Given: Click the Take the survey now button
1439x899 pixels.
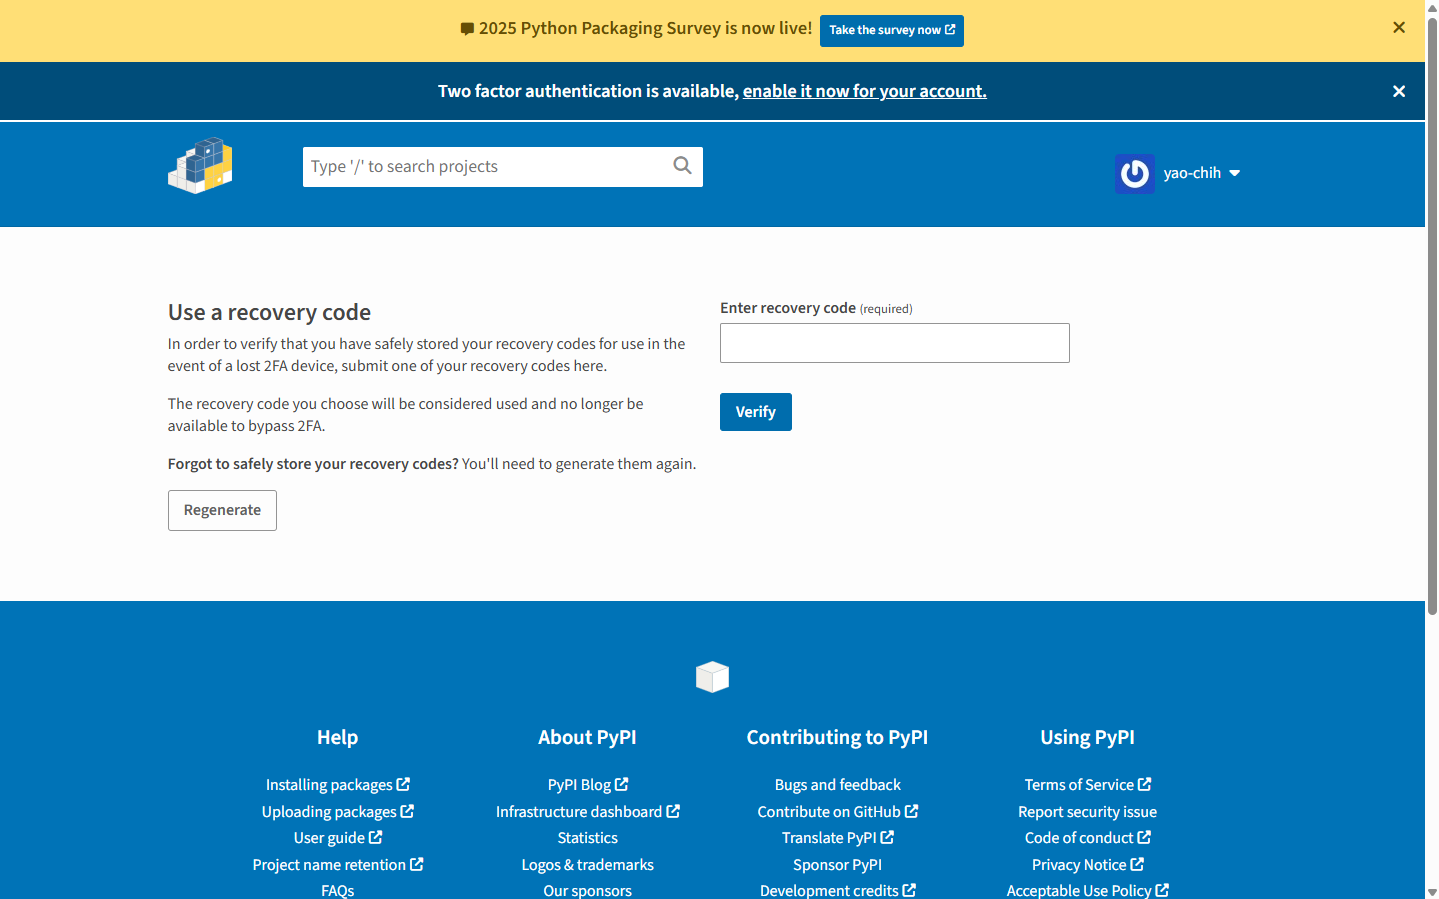Looking at the screenshot, I should pyautogui.click(x=892, y=30).
